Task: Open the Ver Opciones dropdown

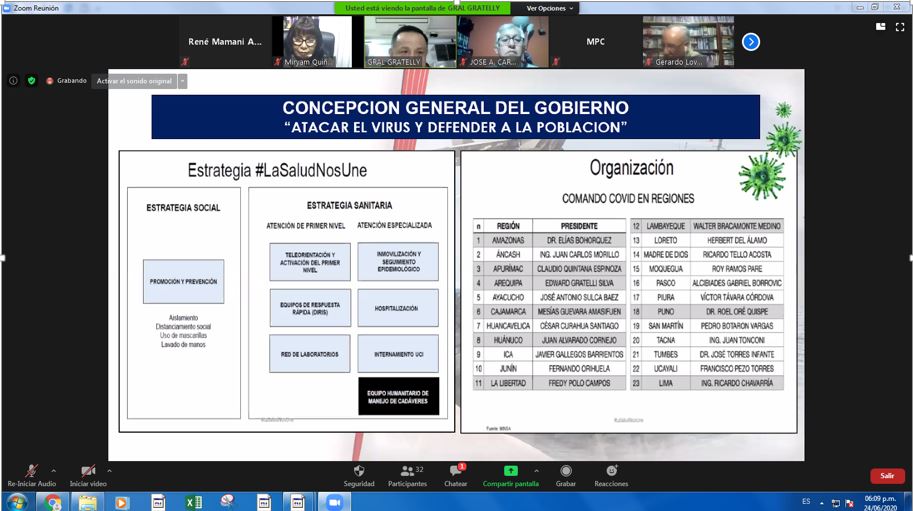Action: point(552,8)
